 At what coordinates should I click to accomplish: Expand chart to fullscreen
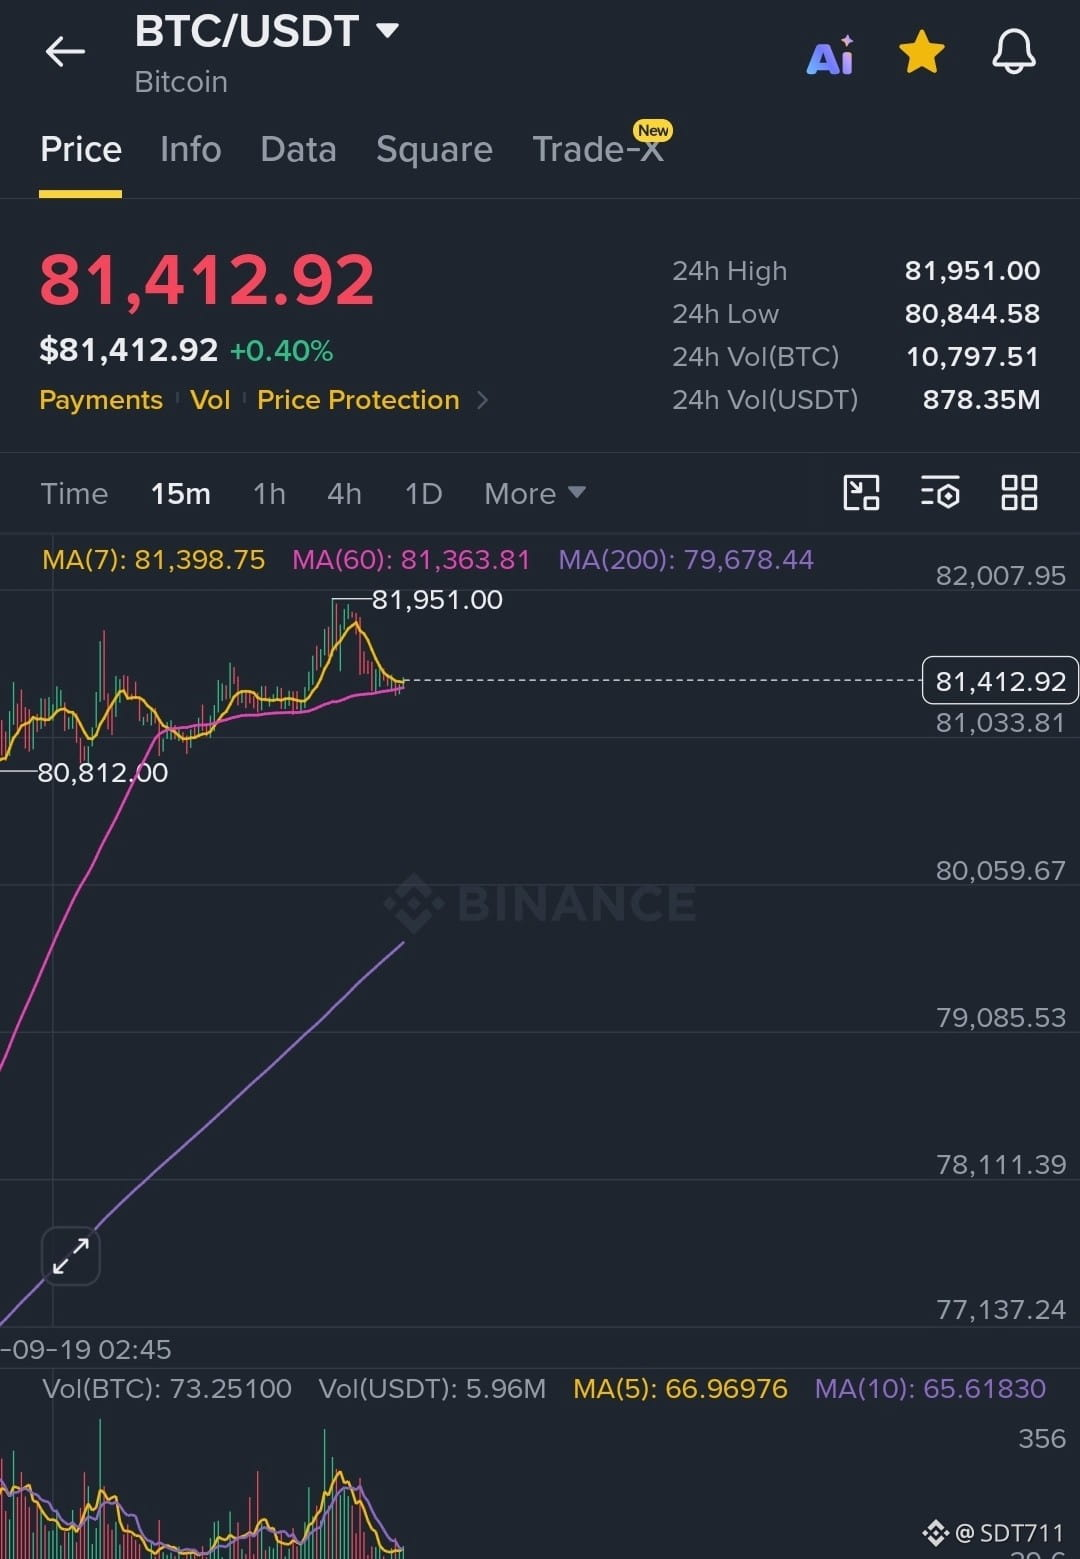(x=71, y=1256)
